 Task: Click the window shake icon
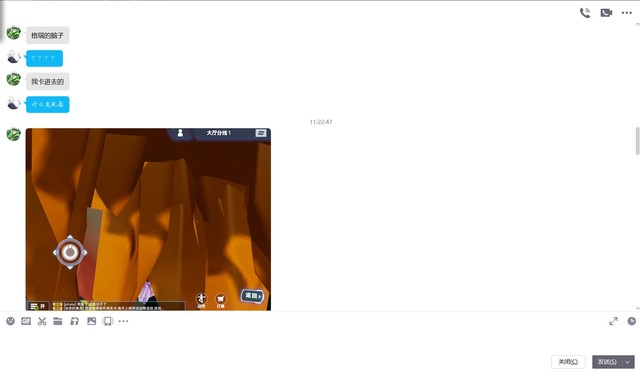[x=108, y=321]
